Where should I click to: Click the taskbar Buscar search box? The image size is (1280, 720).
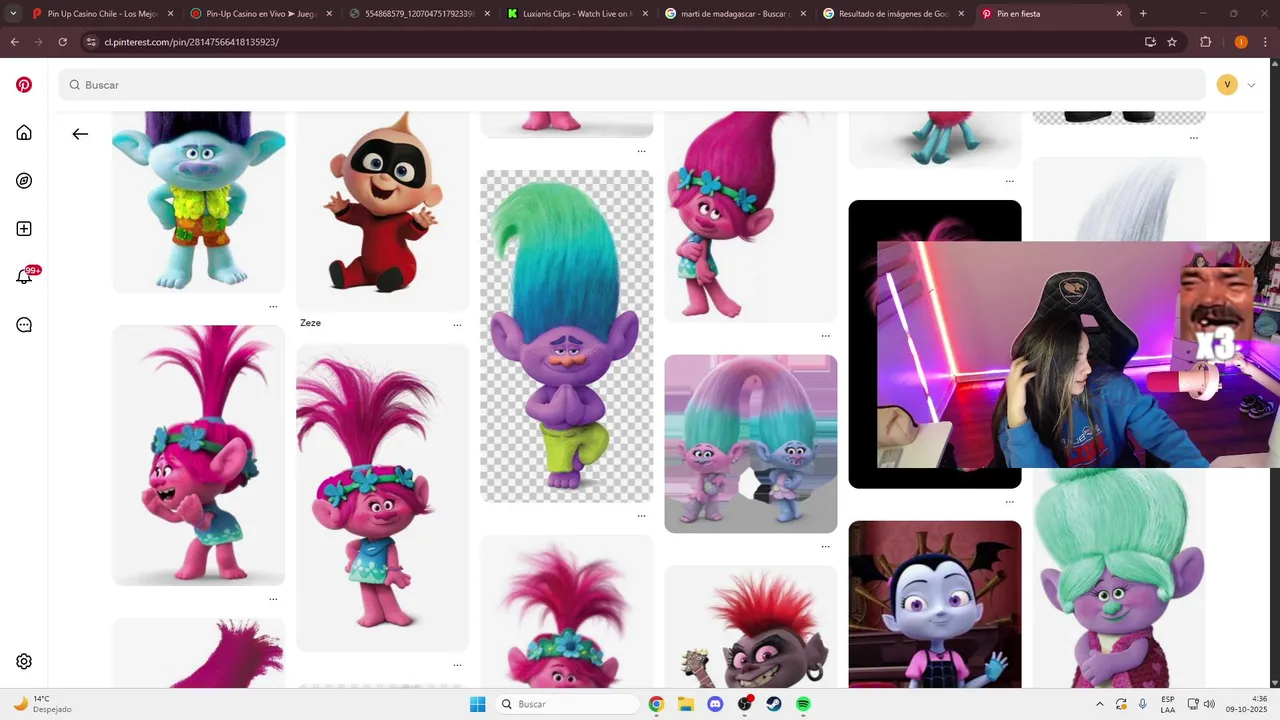[568, 704]
